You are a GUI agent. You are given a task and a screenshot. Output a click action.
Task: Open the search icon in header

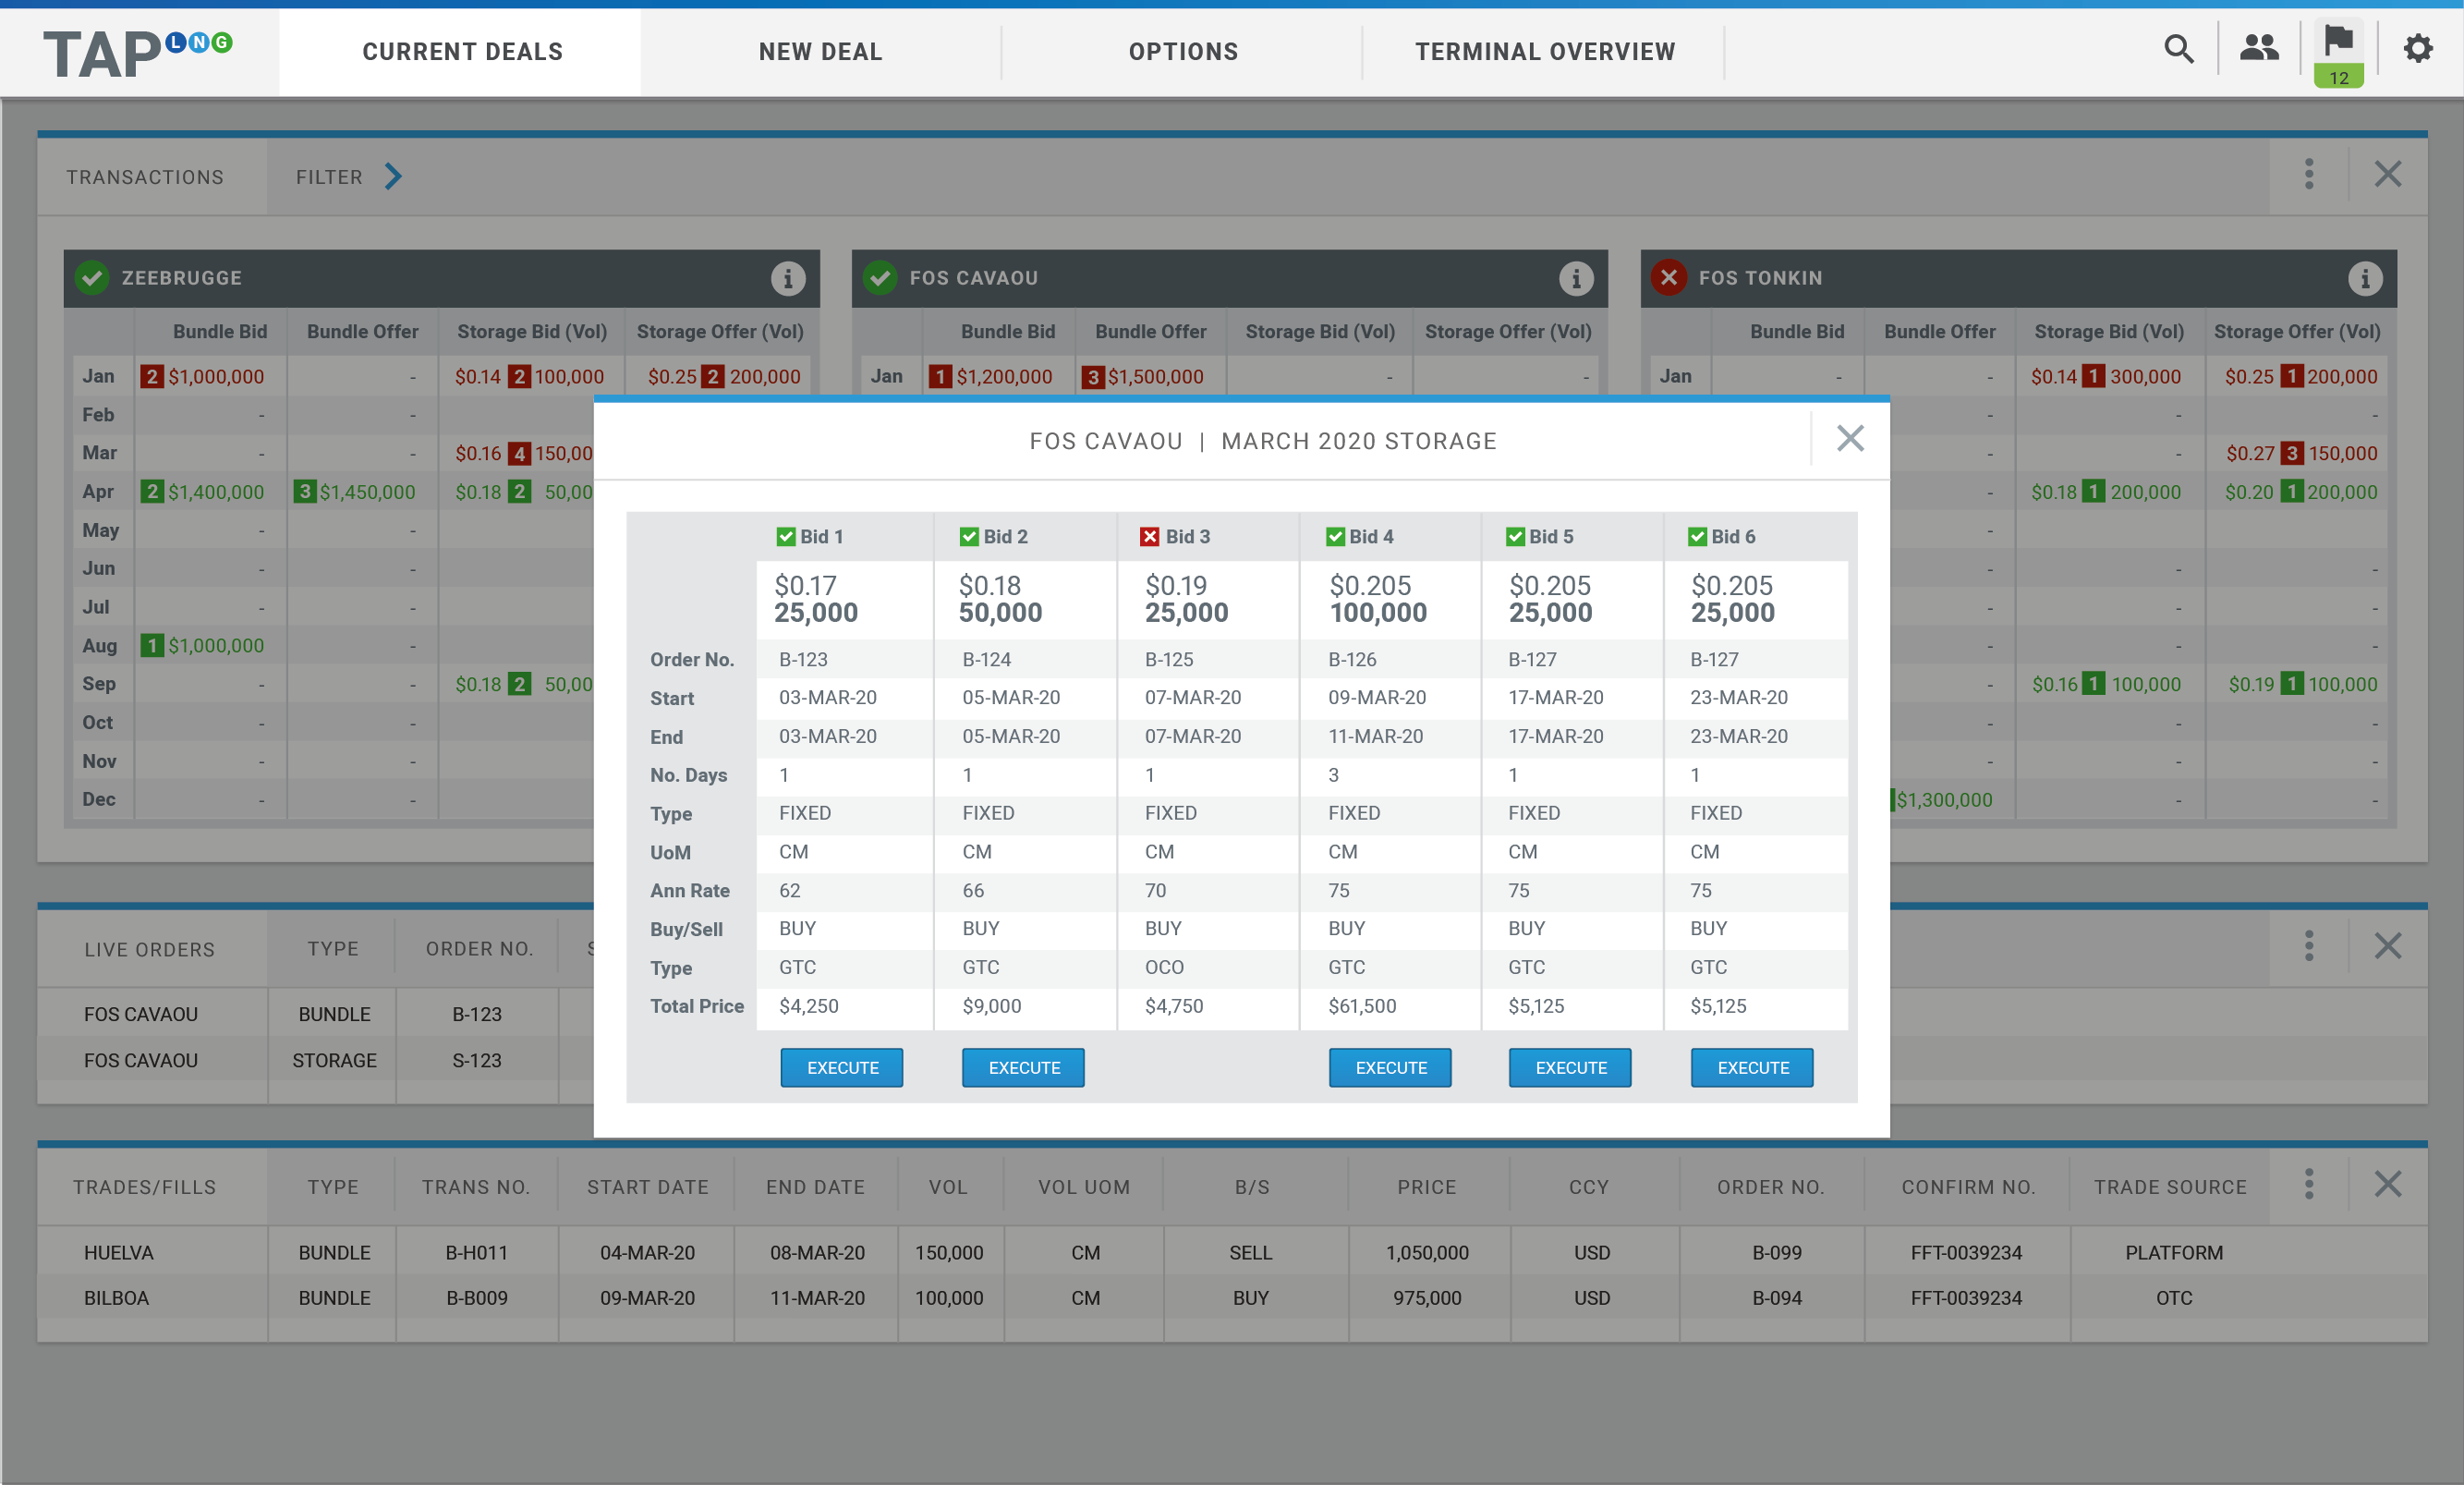coord(2178,49)
